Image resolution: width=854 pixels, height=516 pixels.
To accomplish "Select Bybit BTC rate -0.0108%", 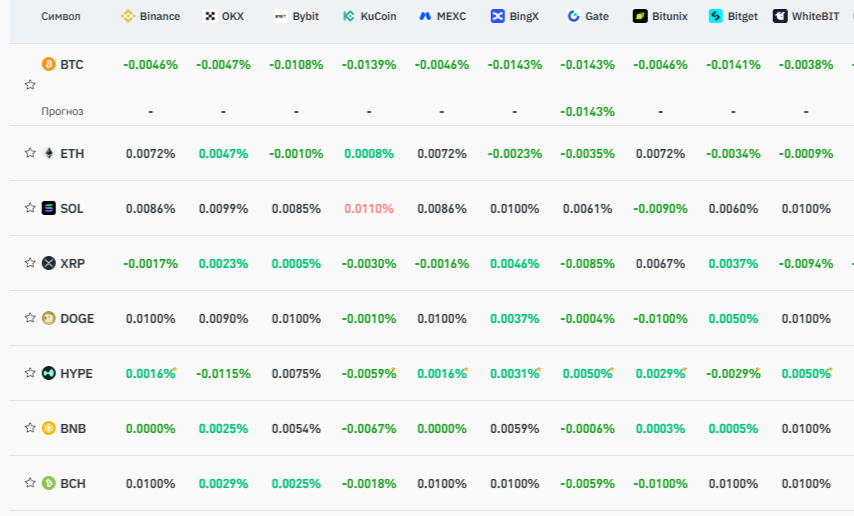I will tap(296, 64).
